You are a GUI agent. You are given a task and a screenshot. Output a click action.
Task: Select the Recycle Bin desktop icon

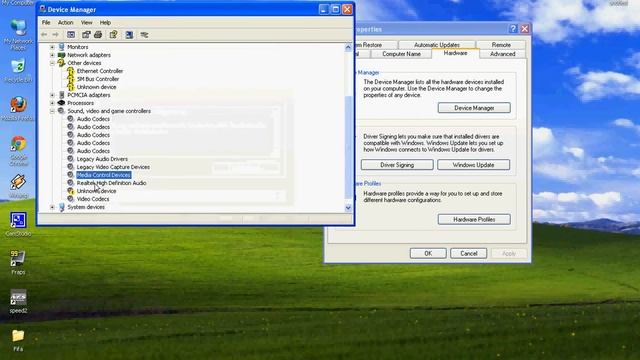(18, 71)
